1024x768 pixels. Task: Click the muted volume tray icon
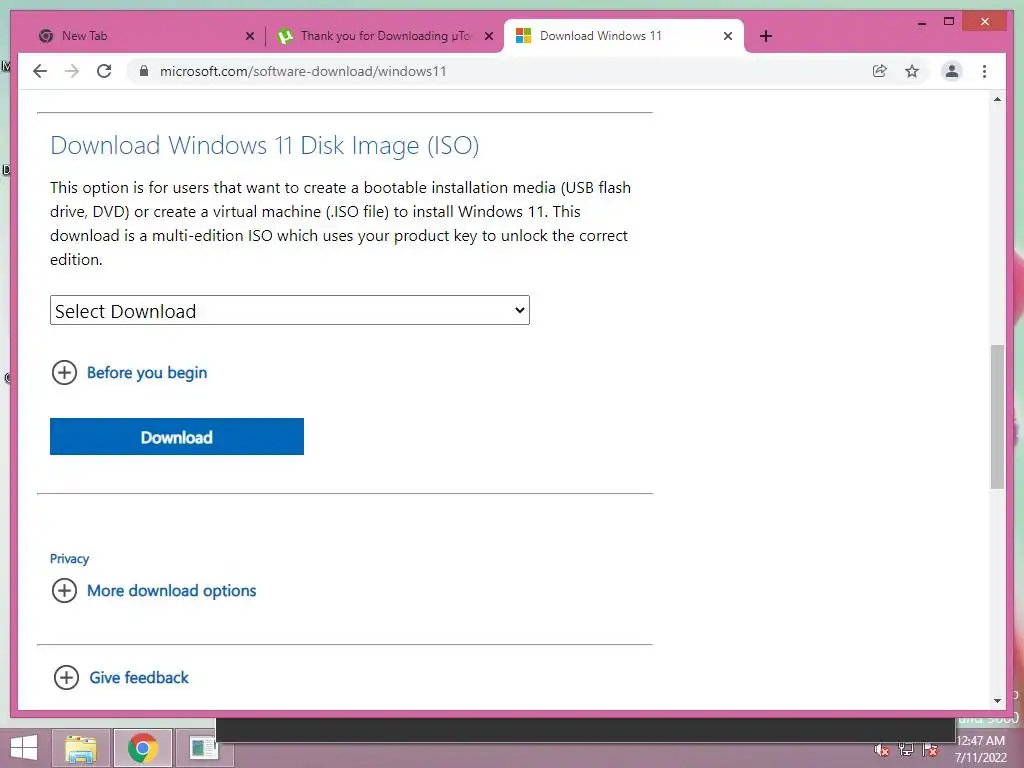click(882, 750)
